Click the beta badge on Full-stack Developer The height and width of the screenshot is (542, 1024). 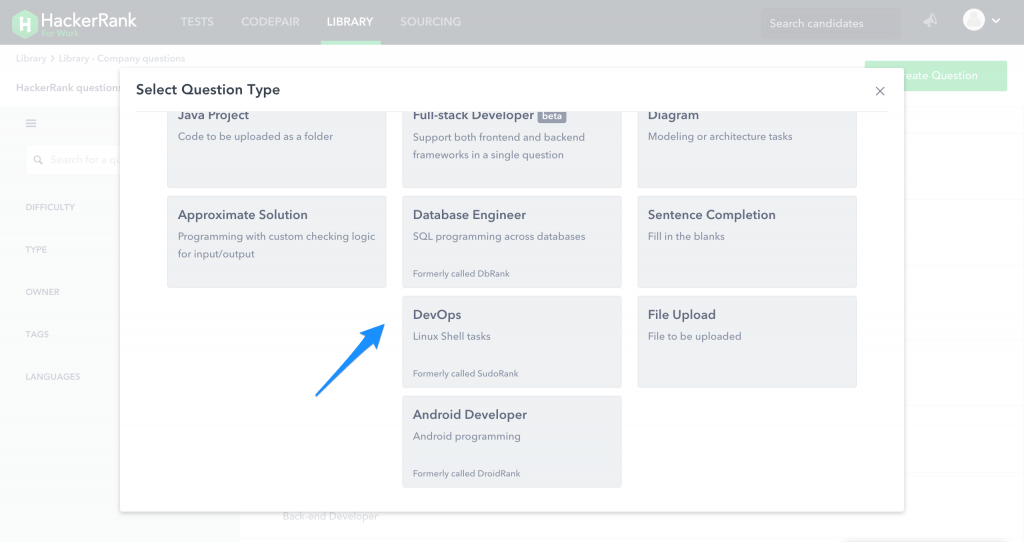click(x=552, y=116)
